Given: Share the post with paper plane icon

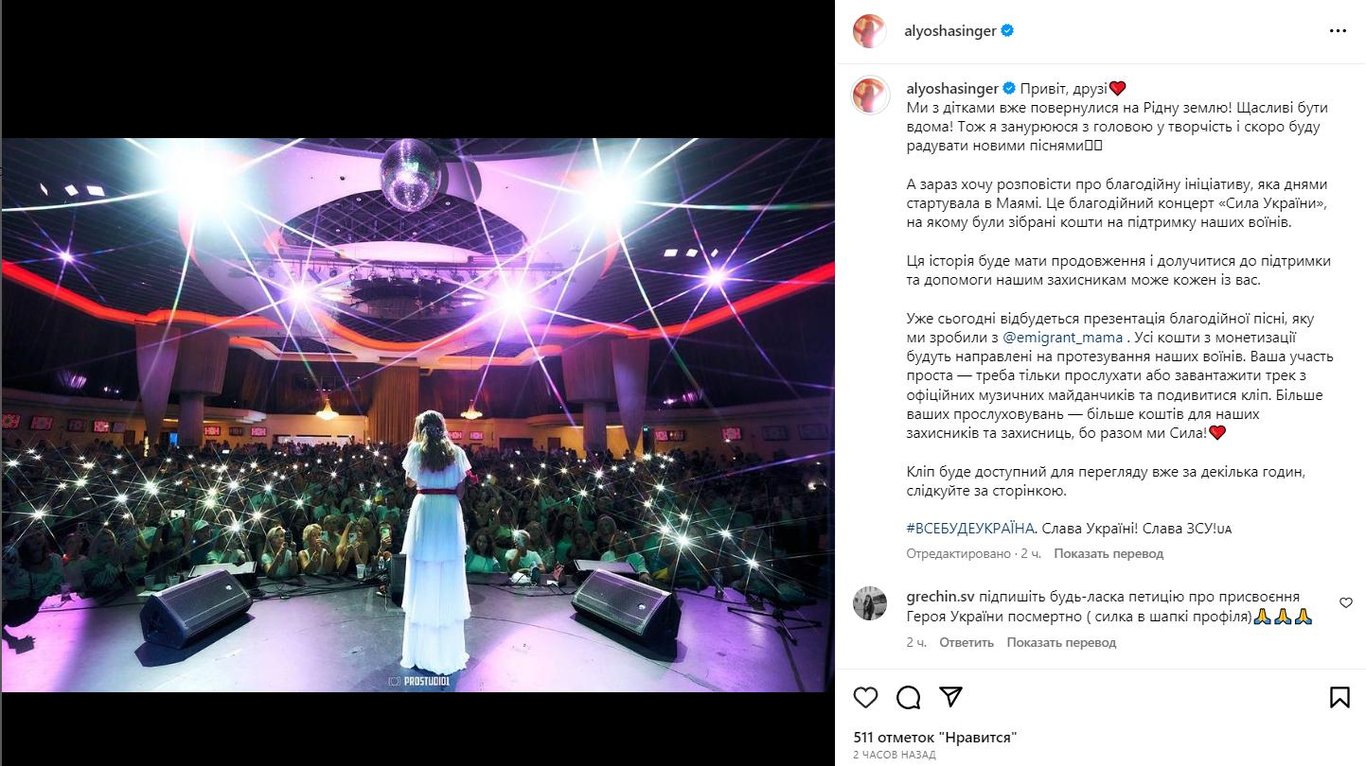Looking at the screenshot, I should pyautogui.click(x=951, y=696).
